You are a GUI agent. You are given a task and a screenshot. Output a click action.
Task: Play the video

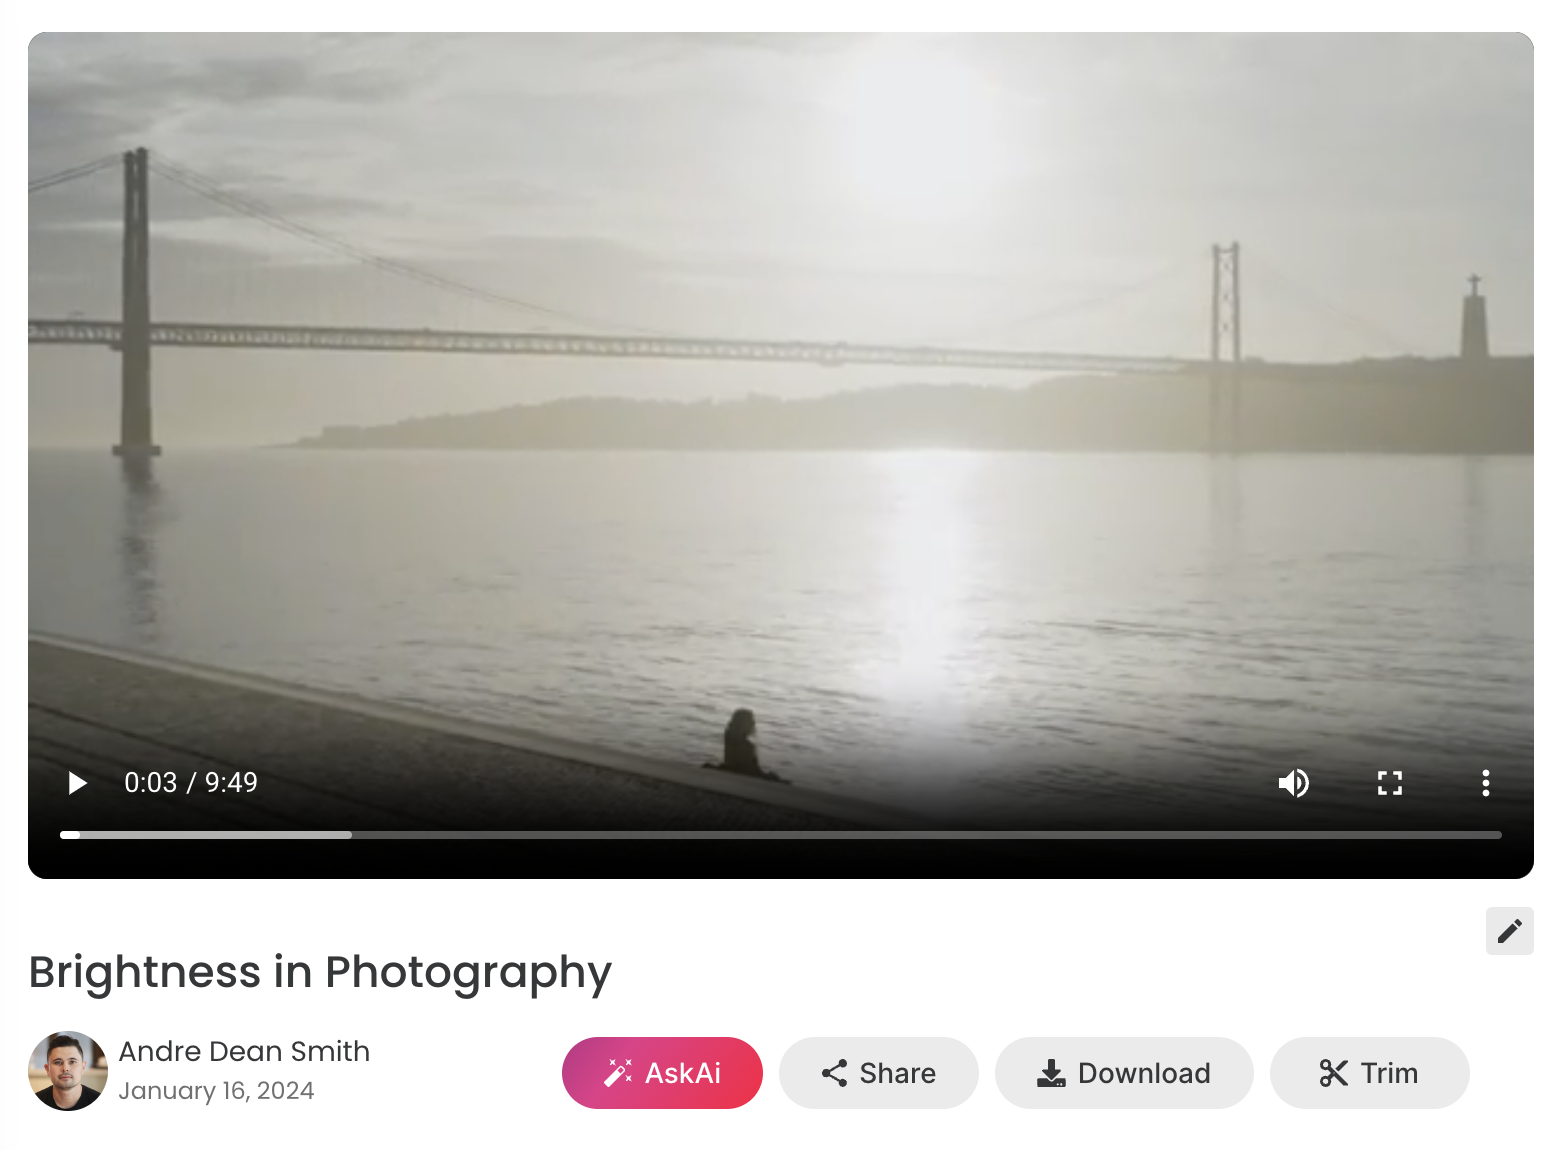77,783
